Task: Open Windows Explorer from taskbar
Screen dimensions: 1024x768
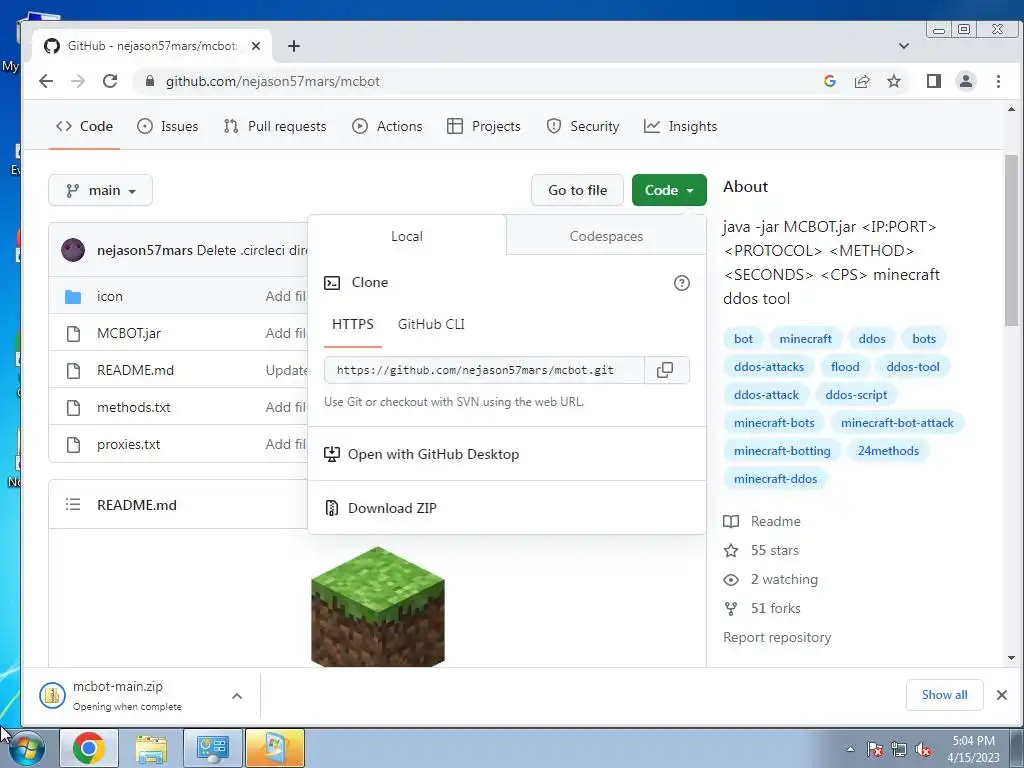Action: pyautogui.click(x=151, y=748)
